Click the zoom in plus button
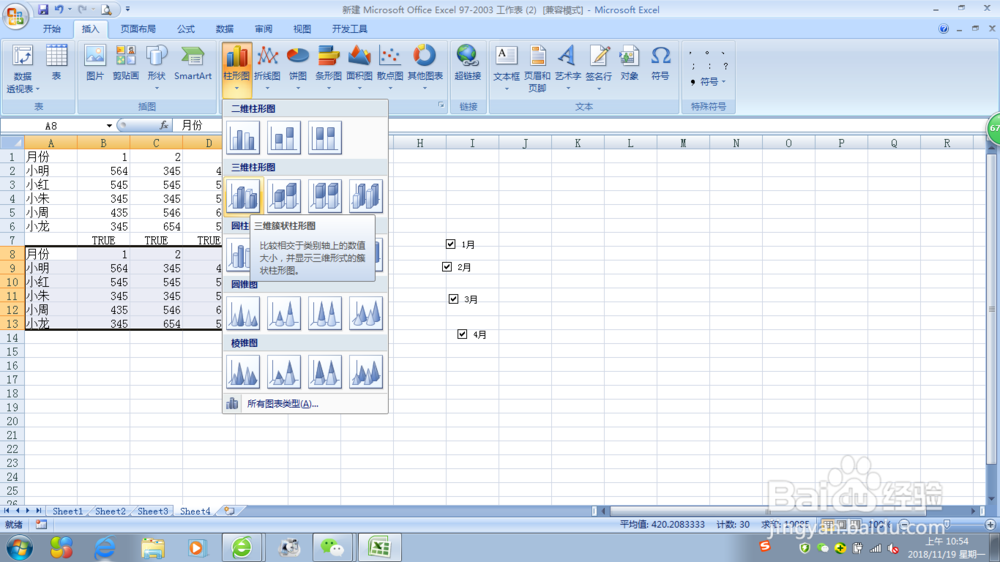 pos(990,524)
